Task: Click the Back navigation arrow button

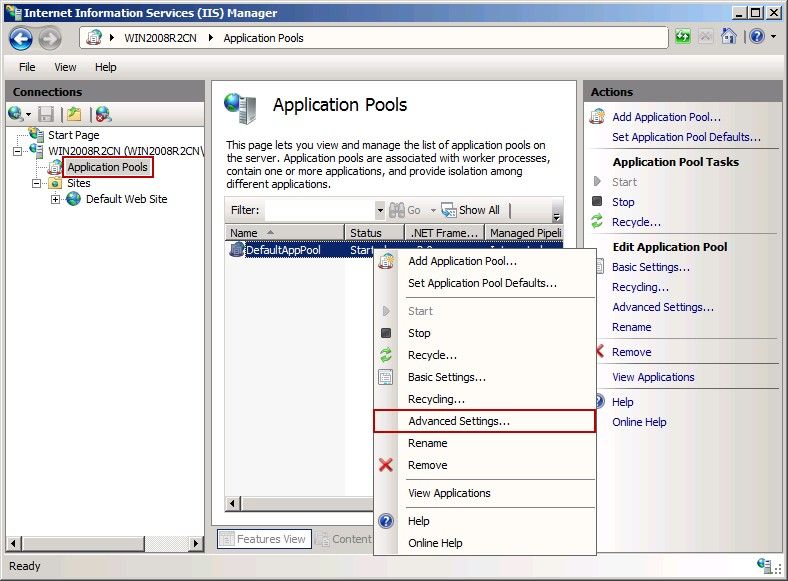Action: coord(21,38)
